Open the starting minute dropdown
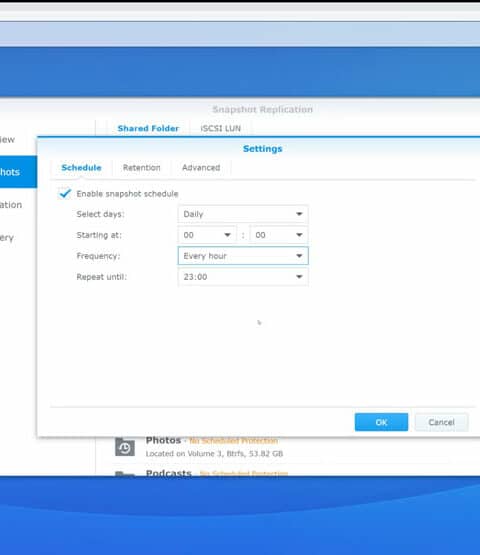Image resolution: width=480 pixels, height=555 pixels. (279, 235)
